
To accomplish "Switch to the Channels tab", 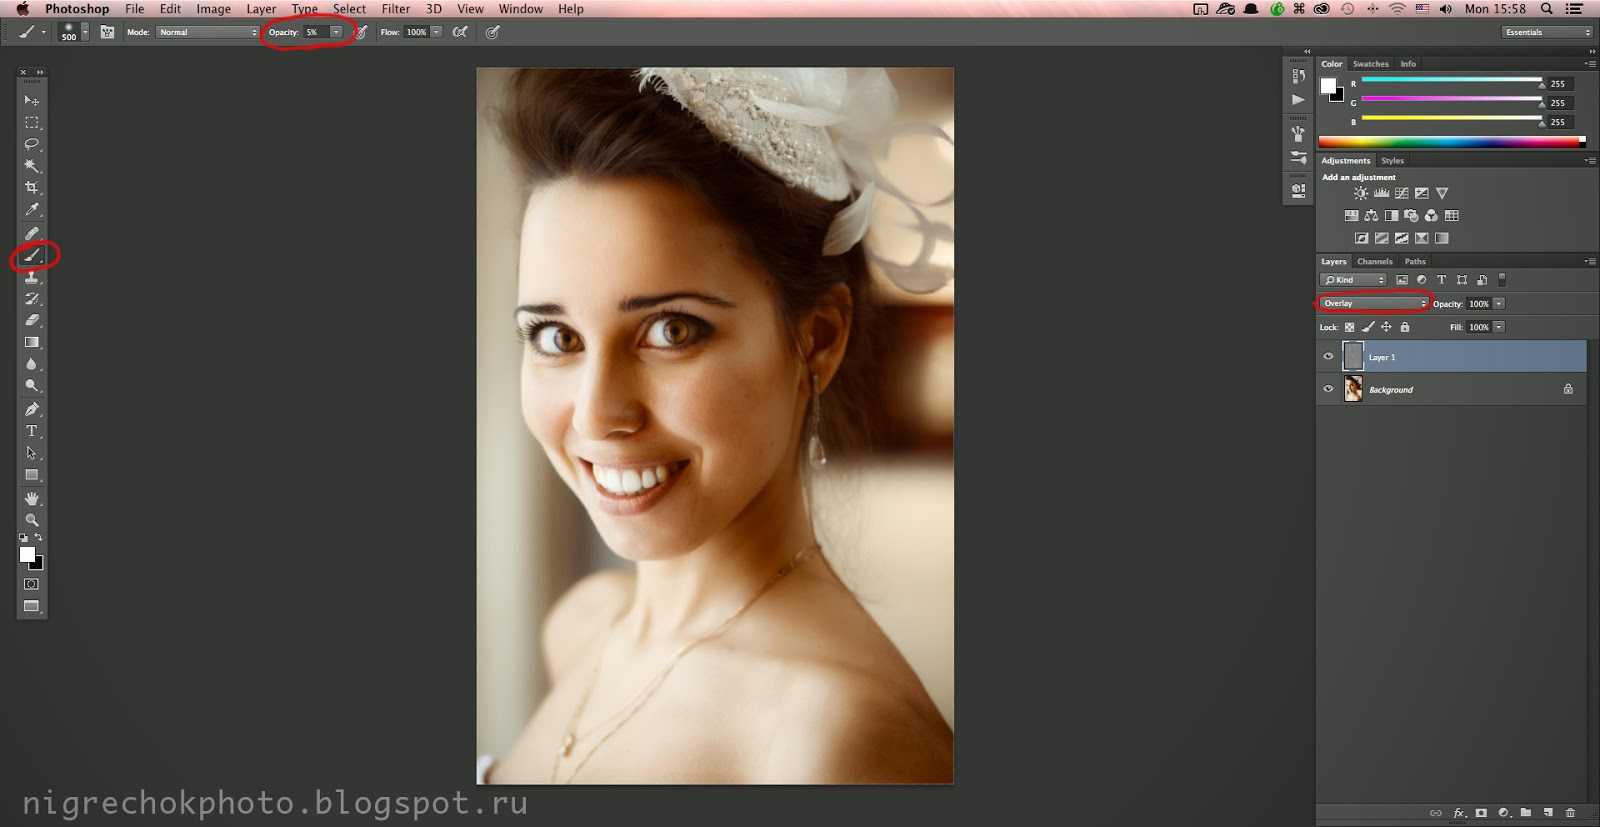I will coord(1374,261).
